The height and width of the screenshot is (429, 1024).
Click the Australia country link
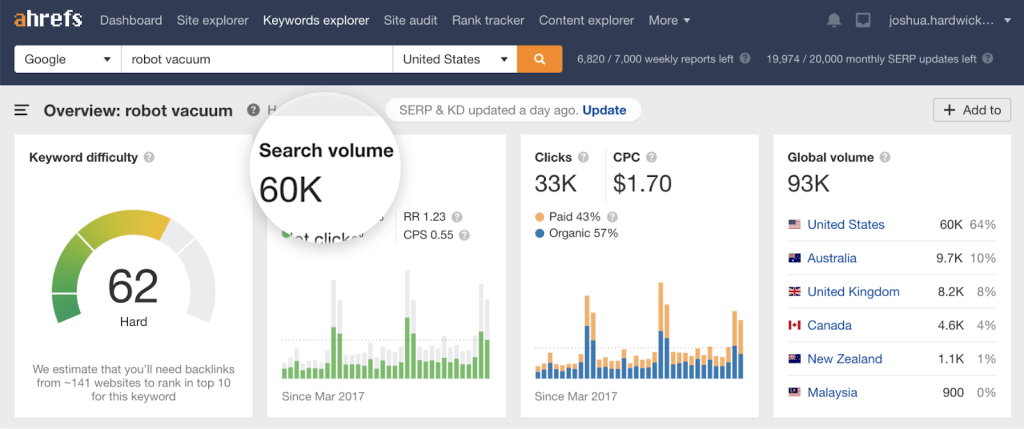pyautogui.click(x=831, y=258)
